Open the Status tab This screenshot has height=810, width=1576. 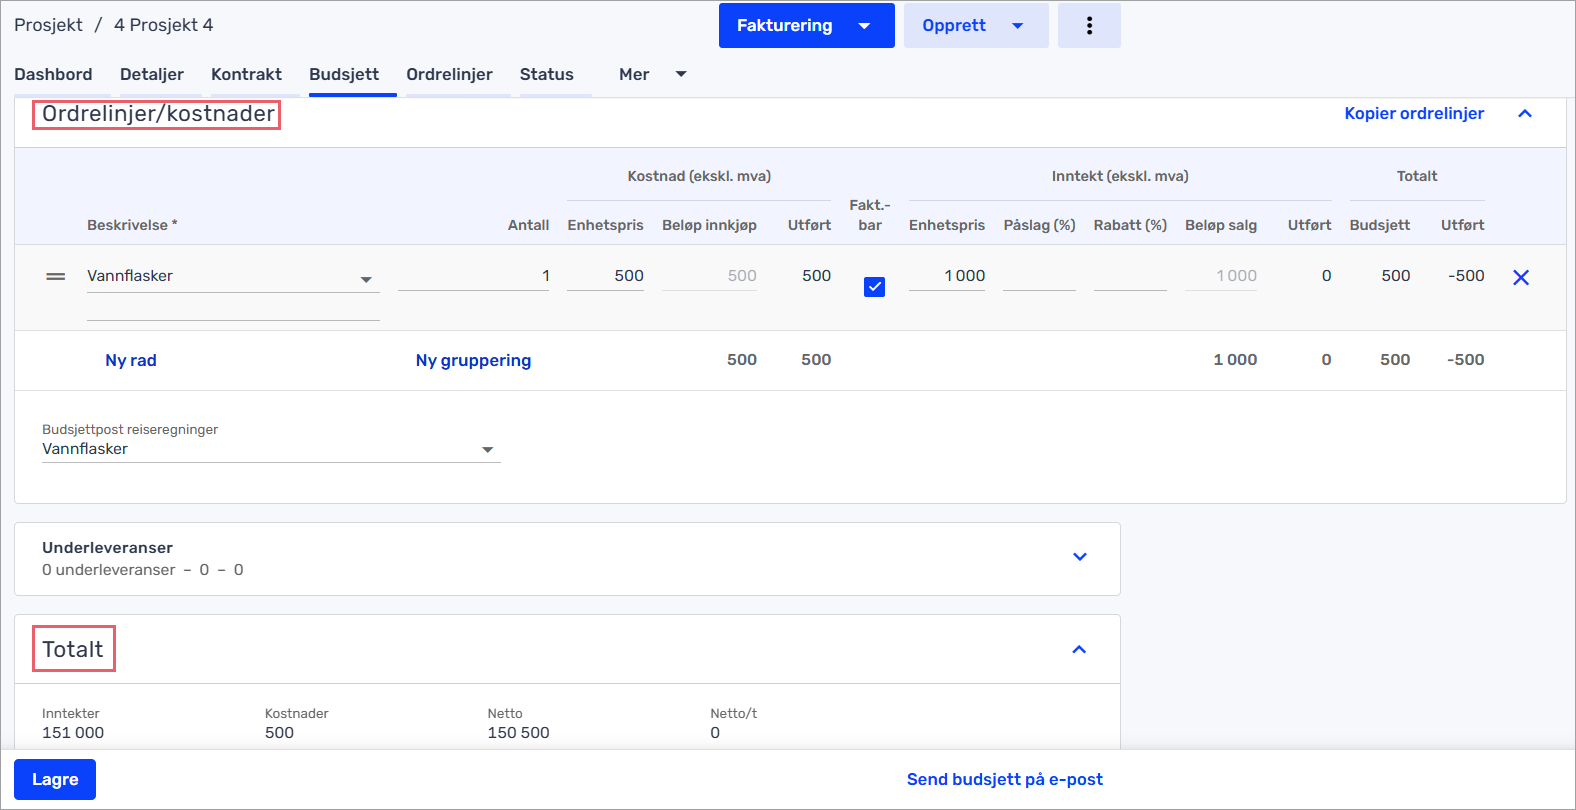(547, 74)
